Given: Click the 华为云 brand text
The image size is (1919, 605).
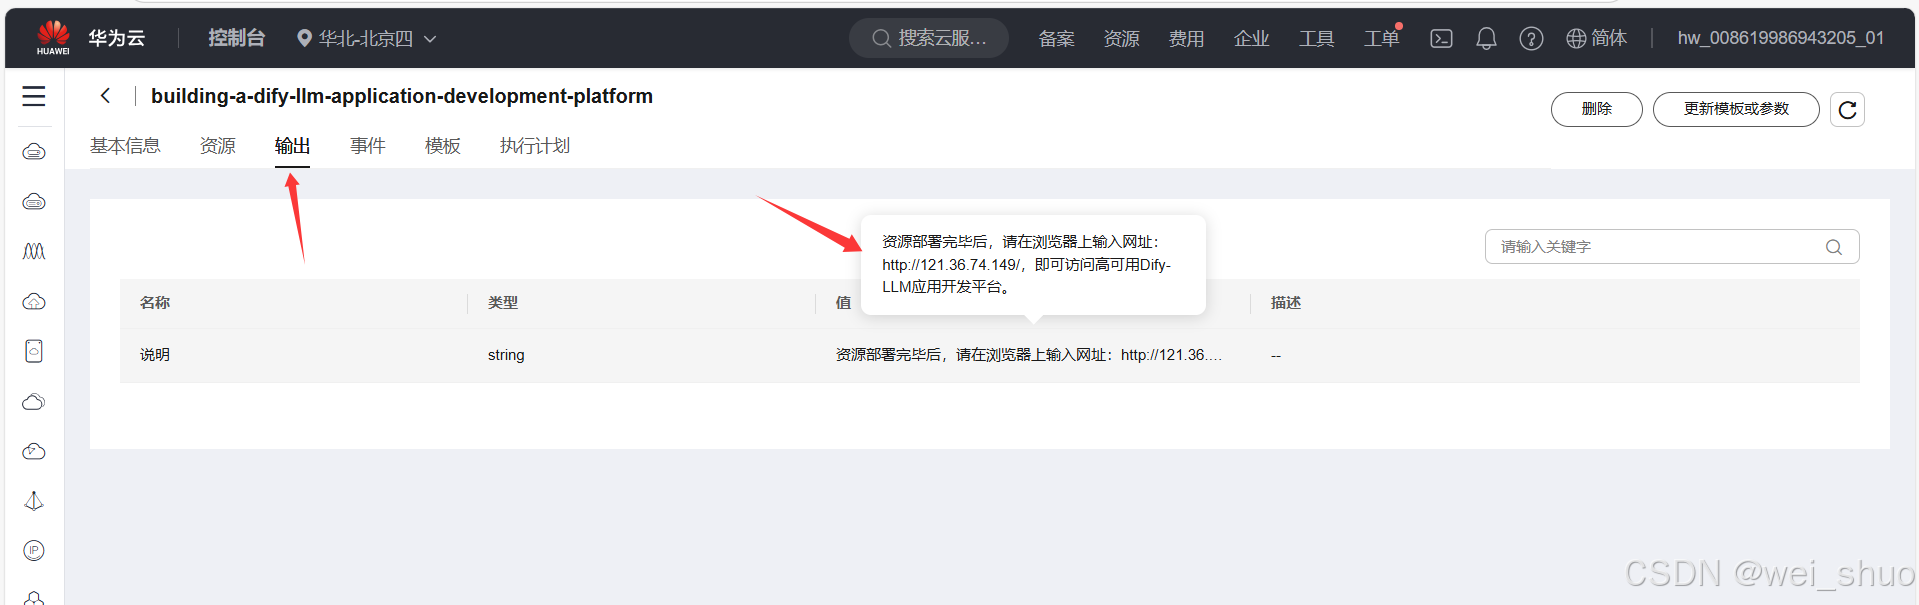Looking at the screenshot, I should (x=116, y=38).
